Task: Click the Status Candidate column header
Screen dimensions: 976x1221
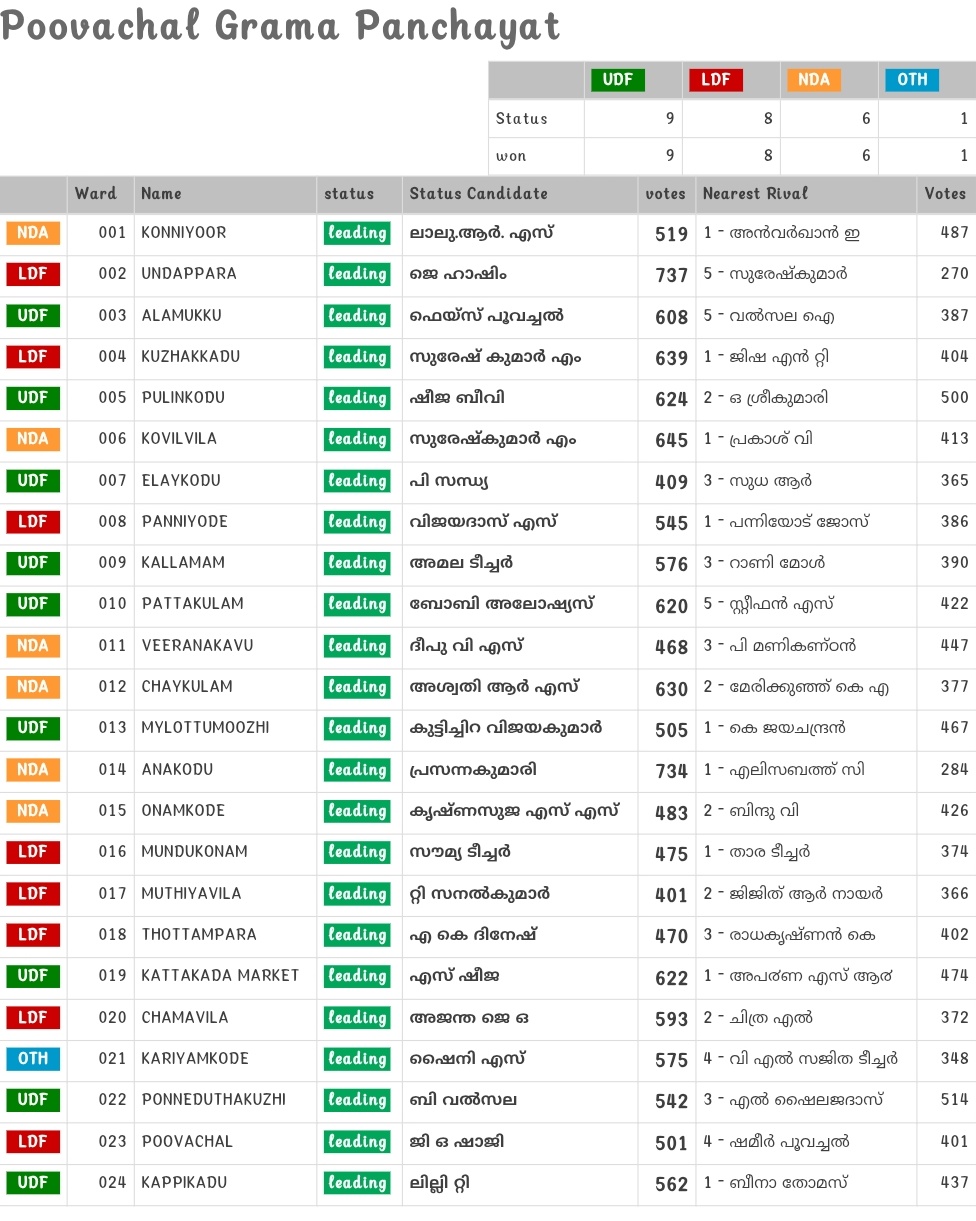Action: click(x=478, y=194)
